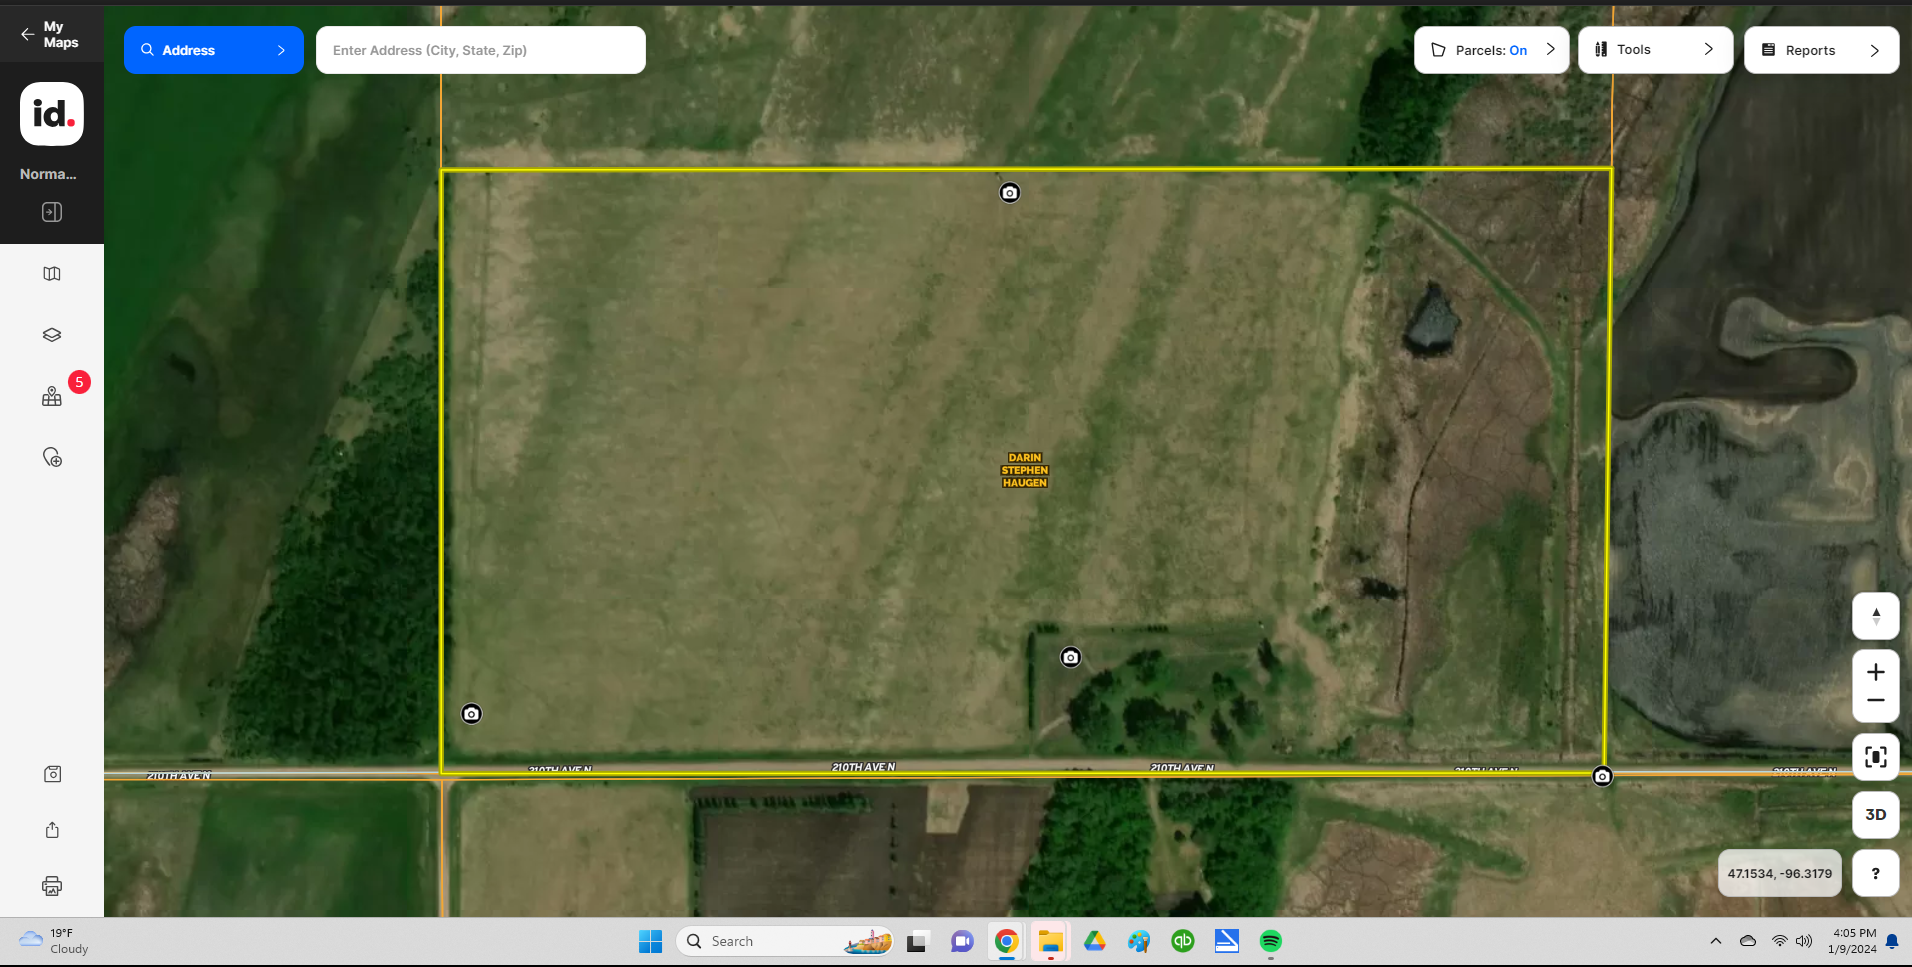
Task: Toggle Parcels On layer button
Action: pyautogui.click(x=1491, y=50)
